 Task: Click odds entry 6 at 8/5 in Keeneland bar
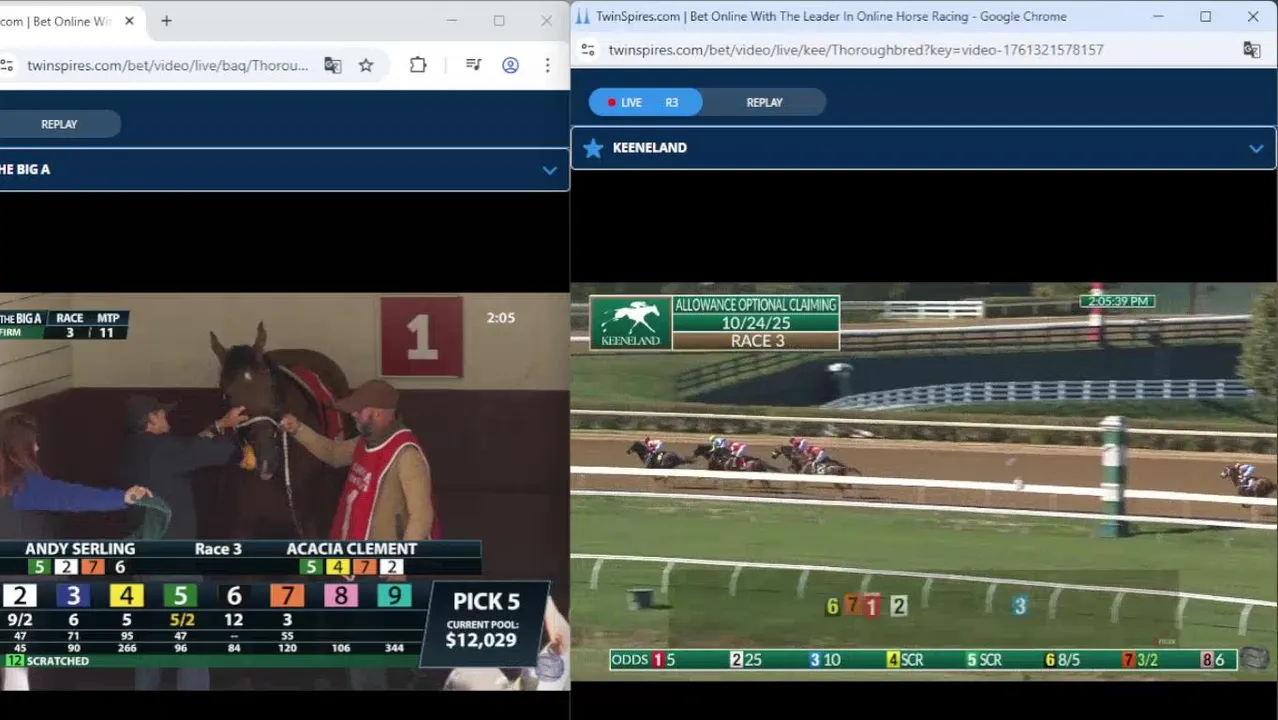click(x=1062, y=660)
